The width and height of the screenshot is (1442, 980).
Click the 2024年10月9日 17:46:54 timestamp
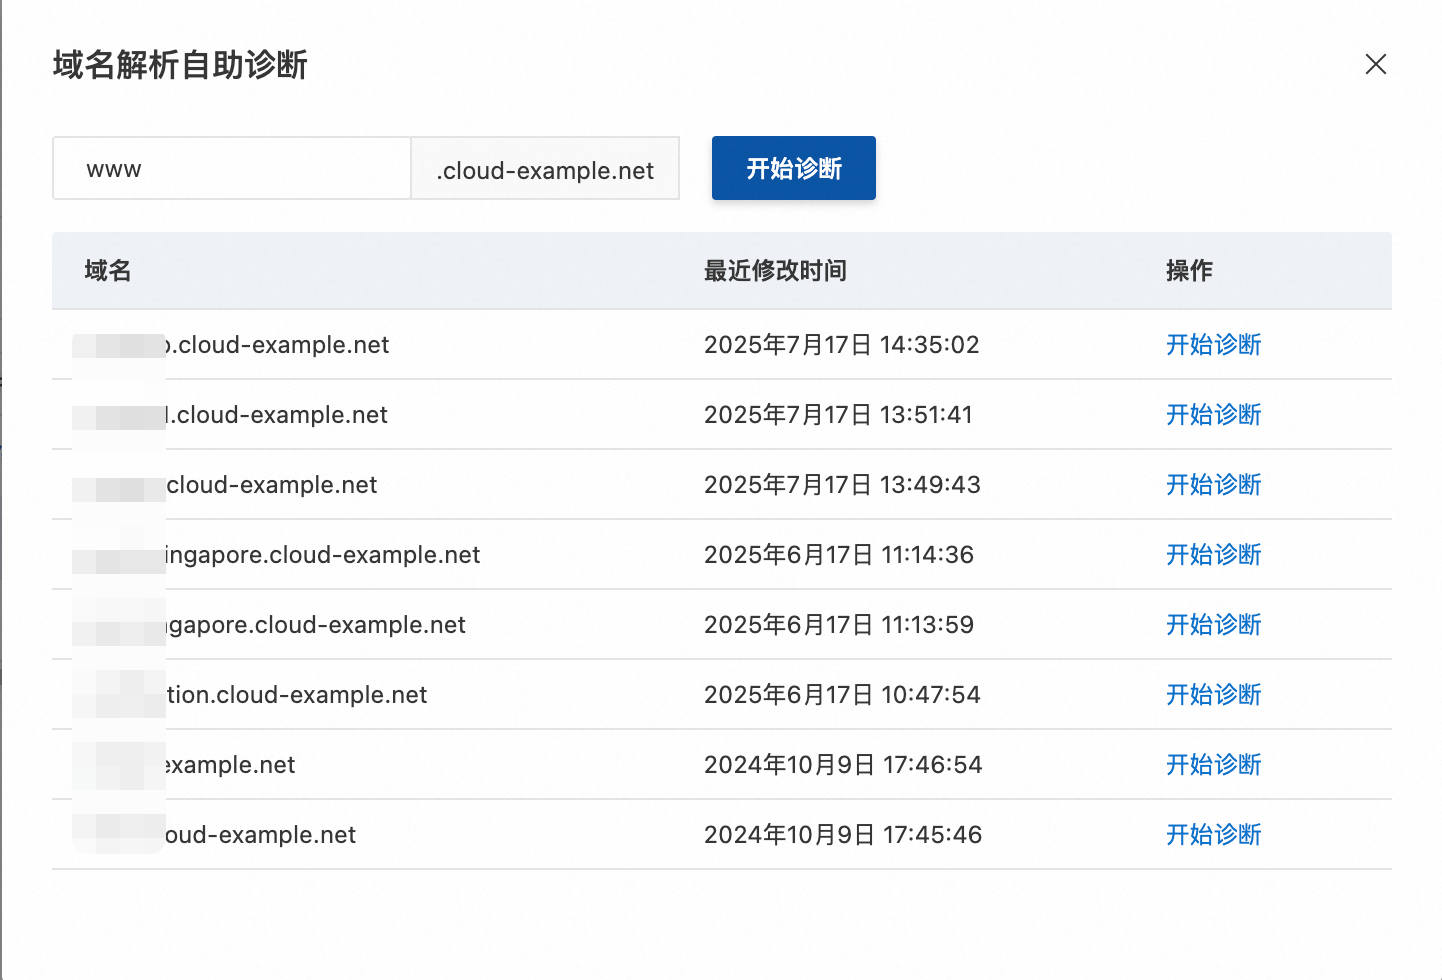coord(843,765)
